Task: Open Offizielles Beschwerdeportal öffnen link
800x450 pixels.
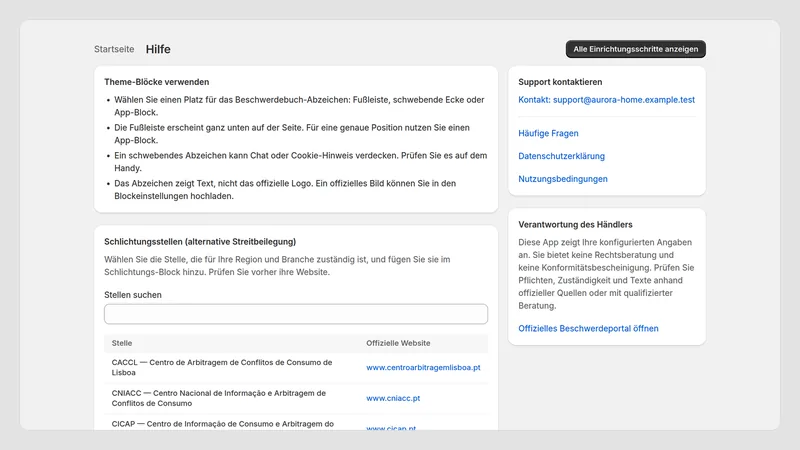Action: 588,329
